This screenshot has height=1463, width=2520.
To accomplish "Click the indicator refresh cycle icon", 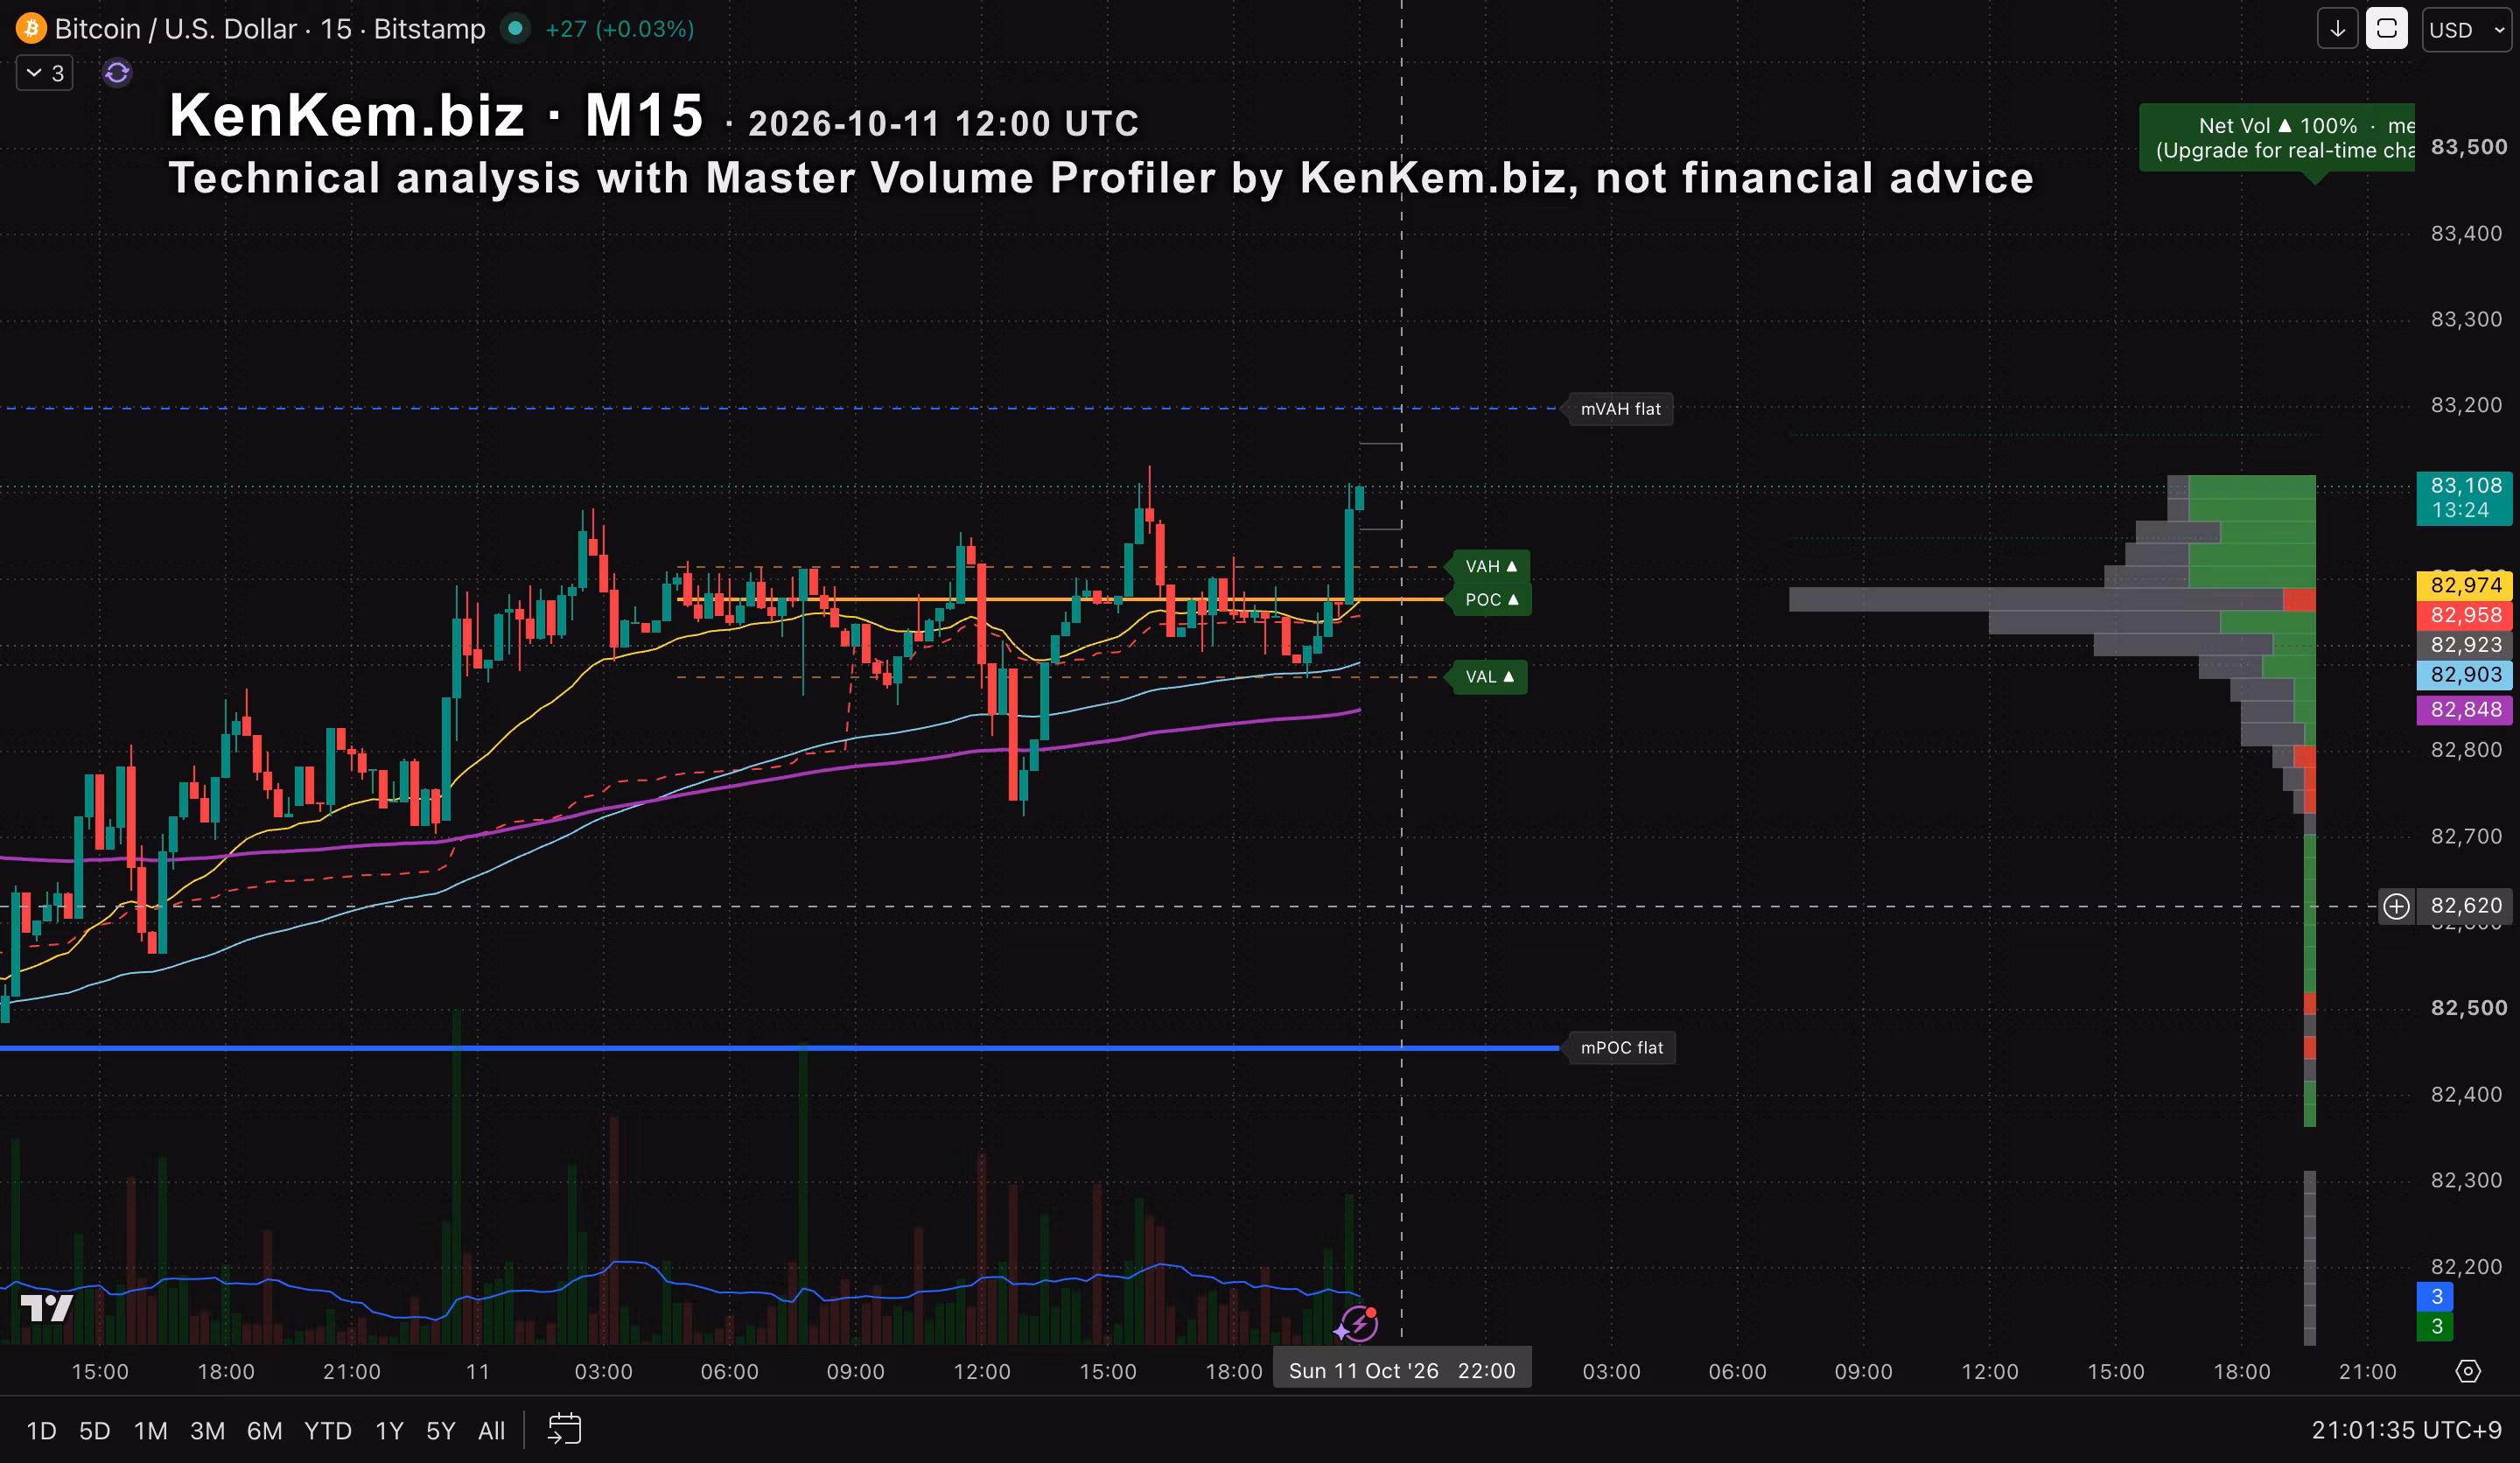I will click(x=117, y=73).
